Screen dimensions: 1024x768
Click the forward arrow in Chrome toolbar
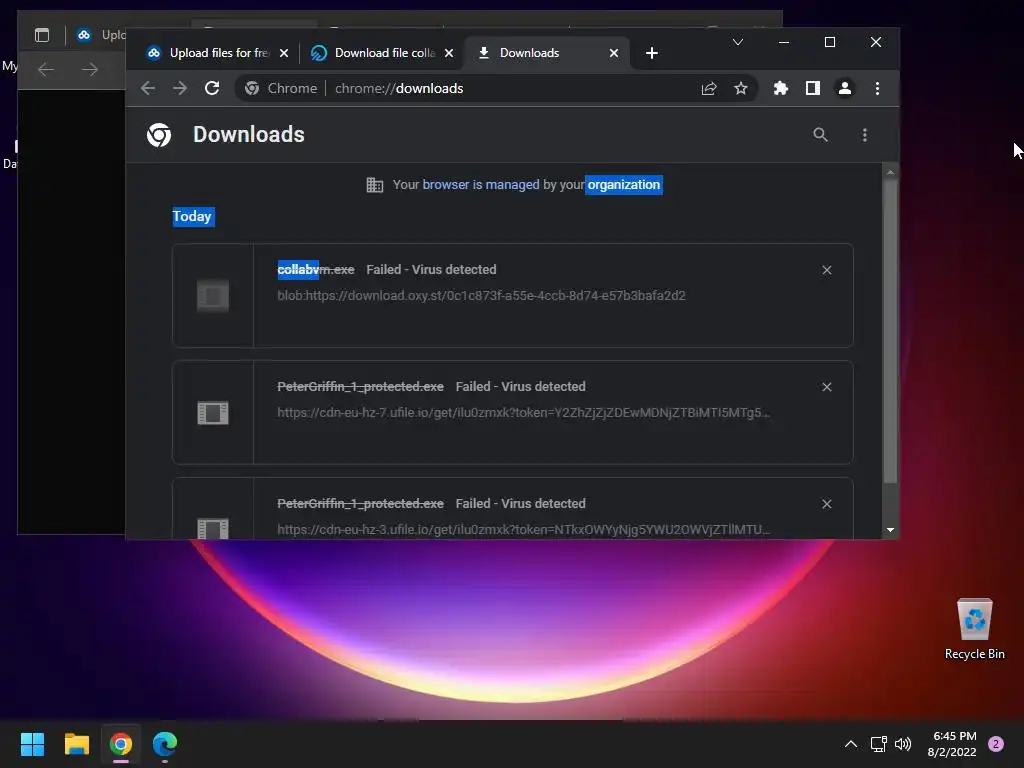(x=180, y=88)
